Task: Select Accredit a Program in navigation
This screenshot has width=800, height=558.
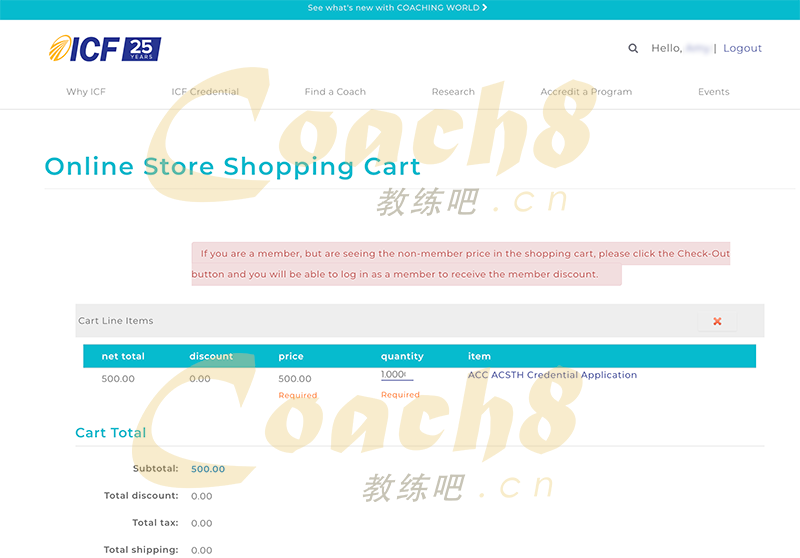Action: click(586, 92)
